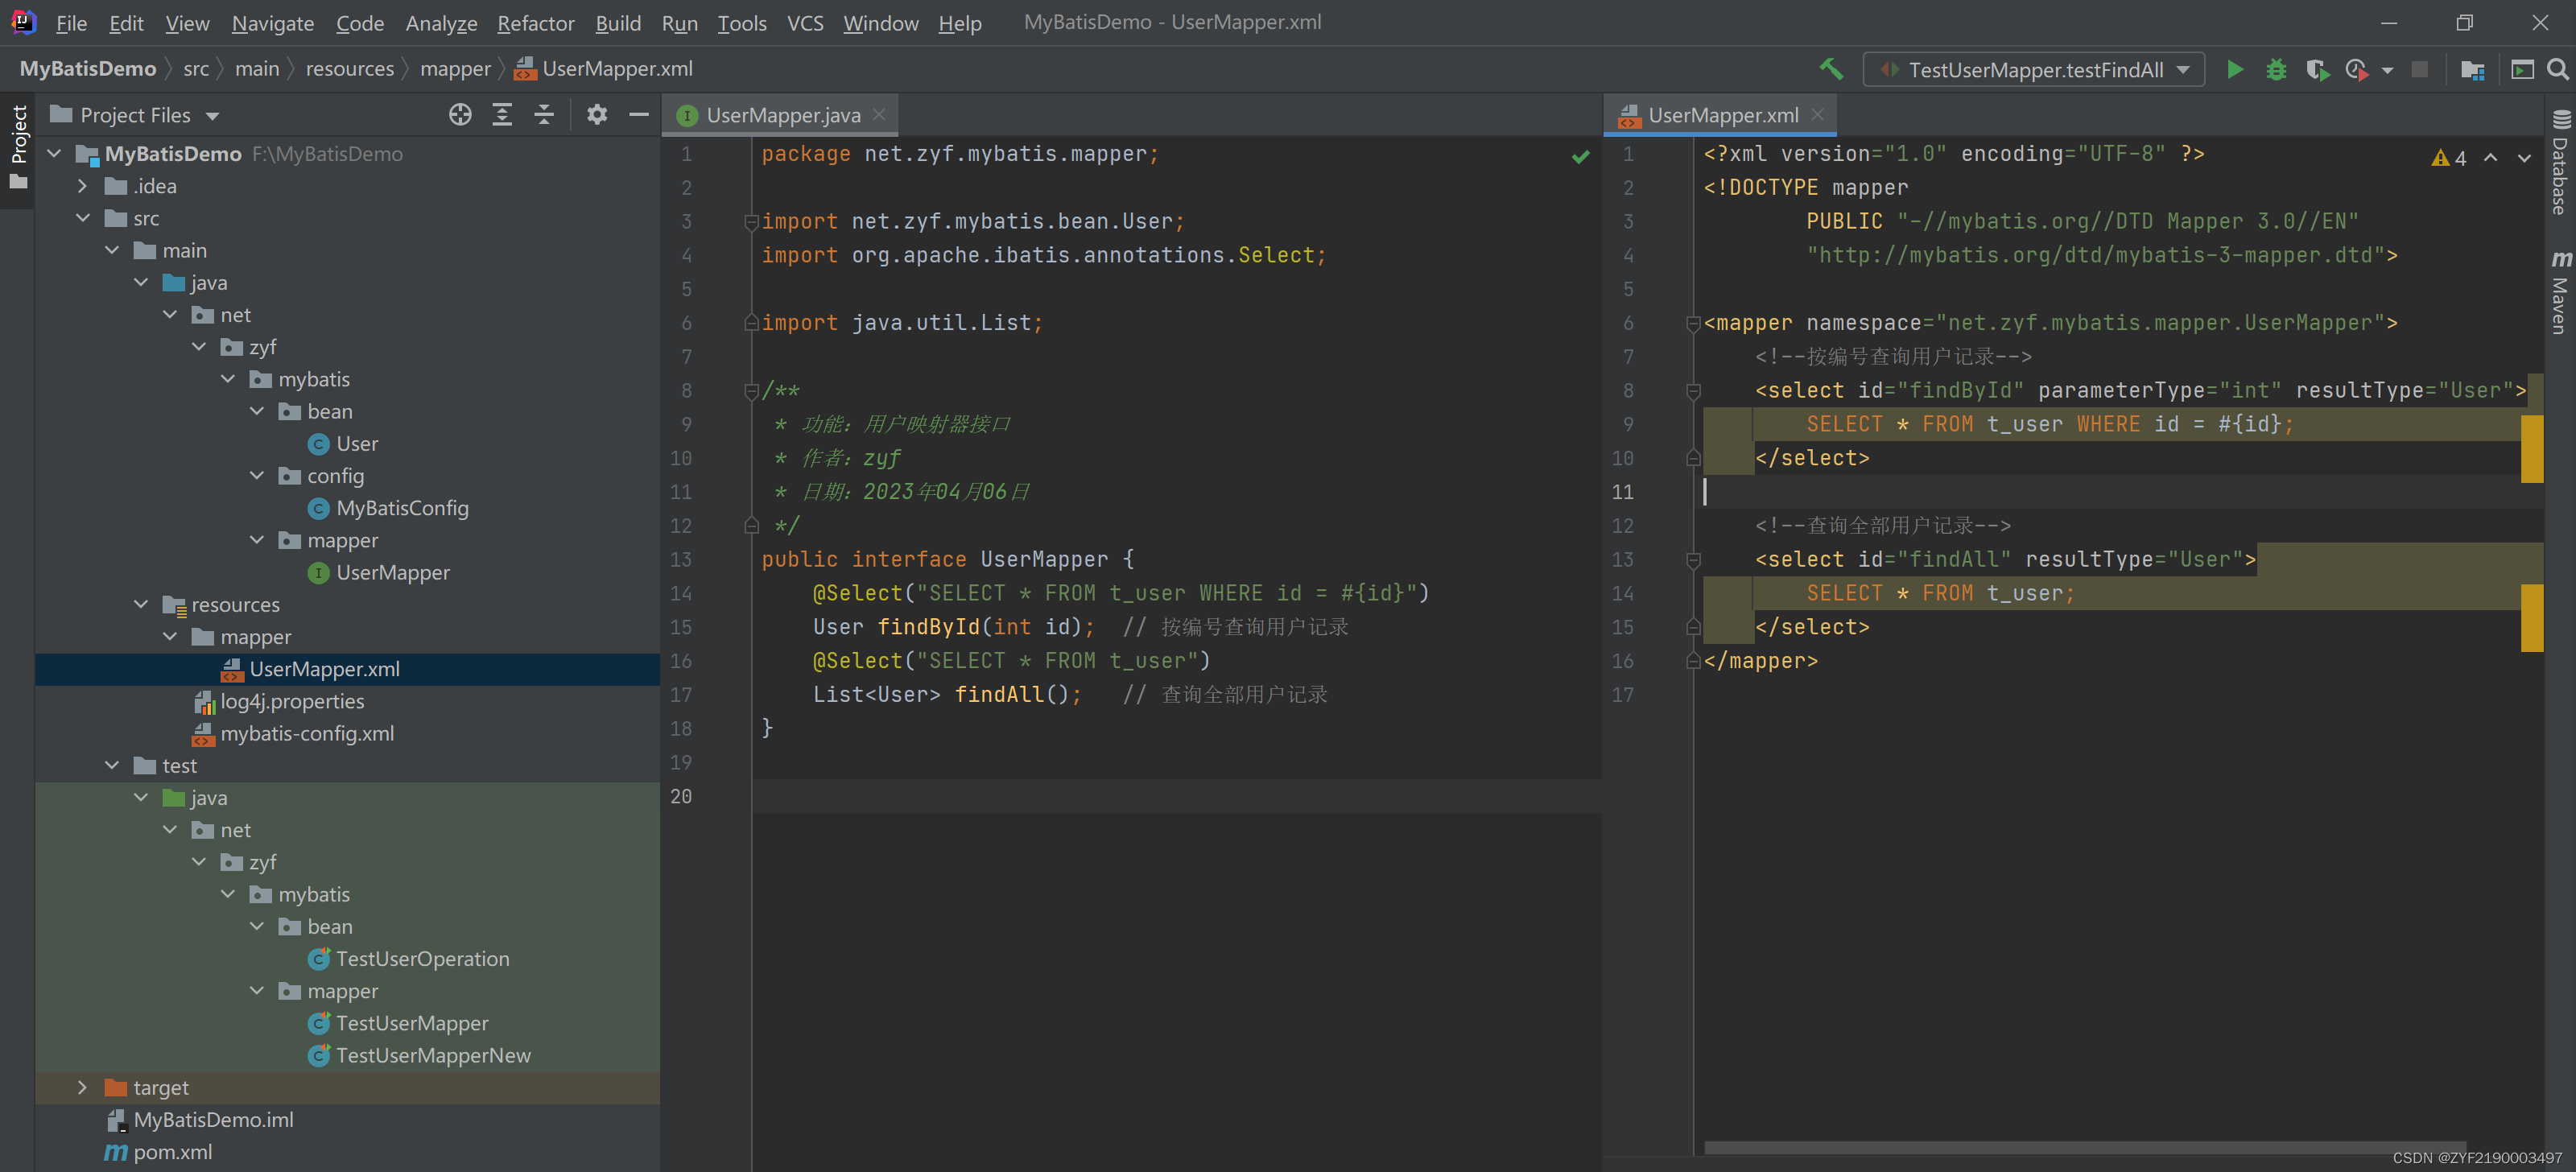This screenshot has height=1172, width=2576.
Task: Click the Search Everywhere magnifier icon
Action: click(2557, 69)
